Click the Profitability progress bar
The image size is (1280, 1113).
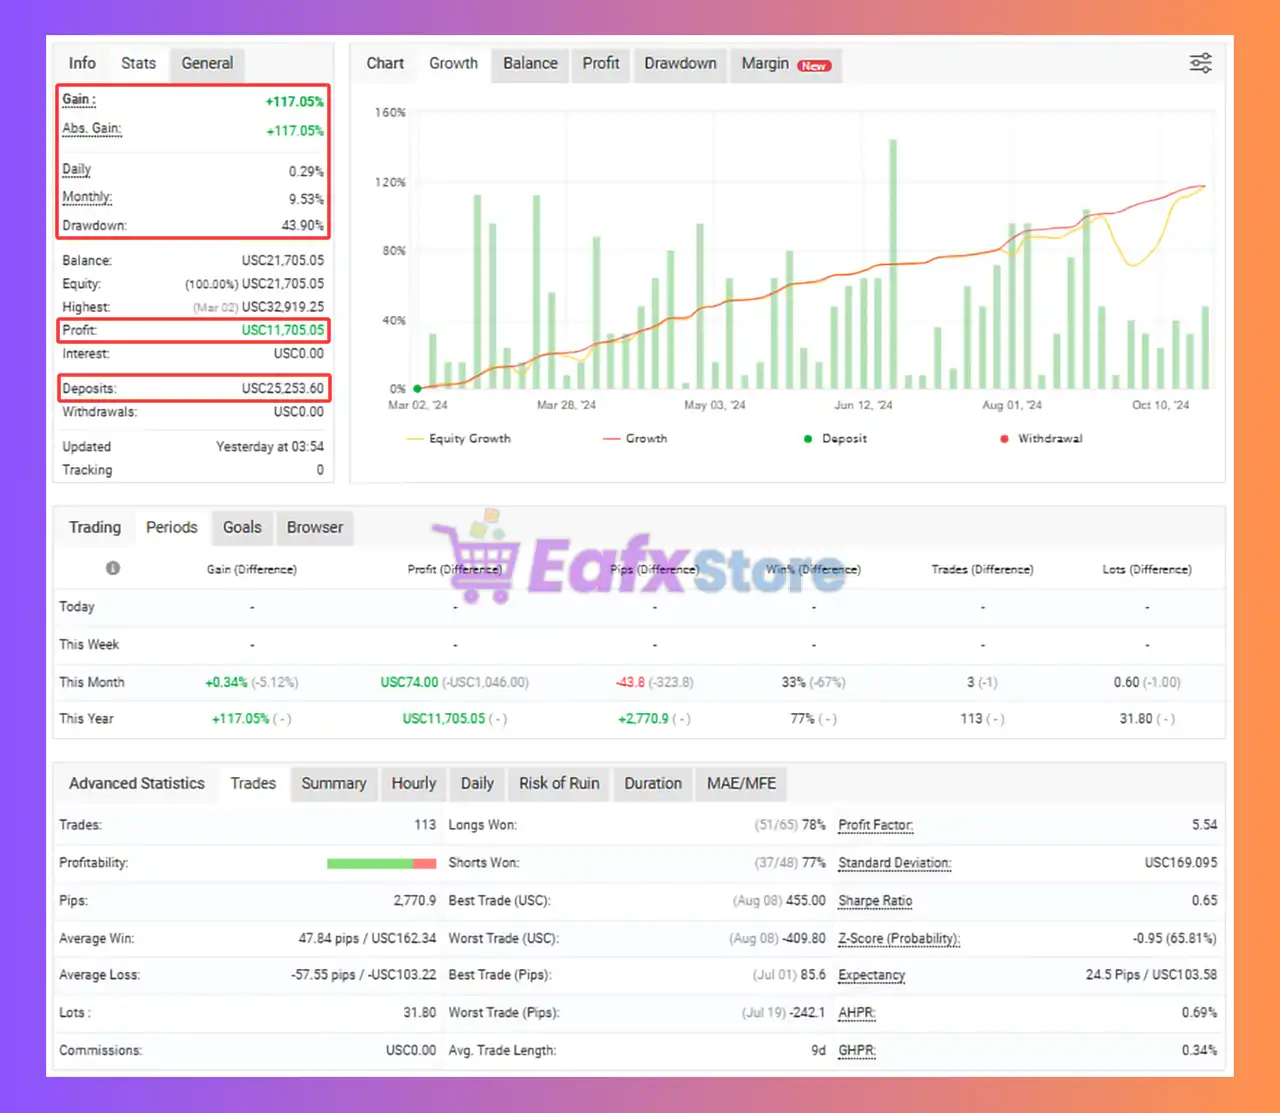coord(381,862)
